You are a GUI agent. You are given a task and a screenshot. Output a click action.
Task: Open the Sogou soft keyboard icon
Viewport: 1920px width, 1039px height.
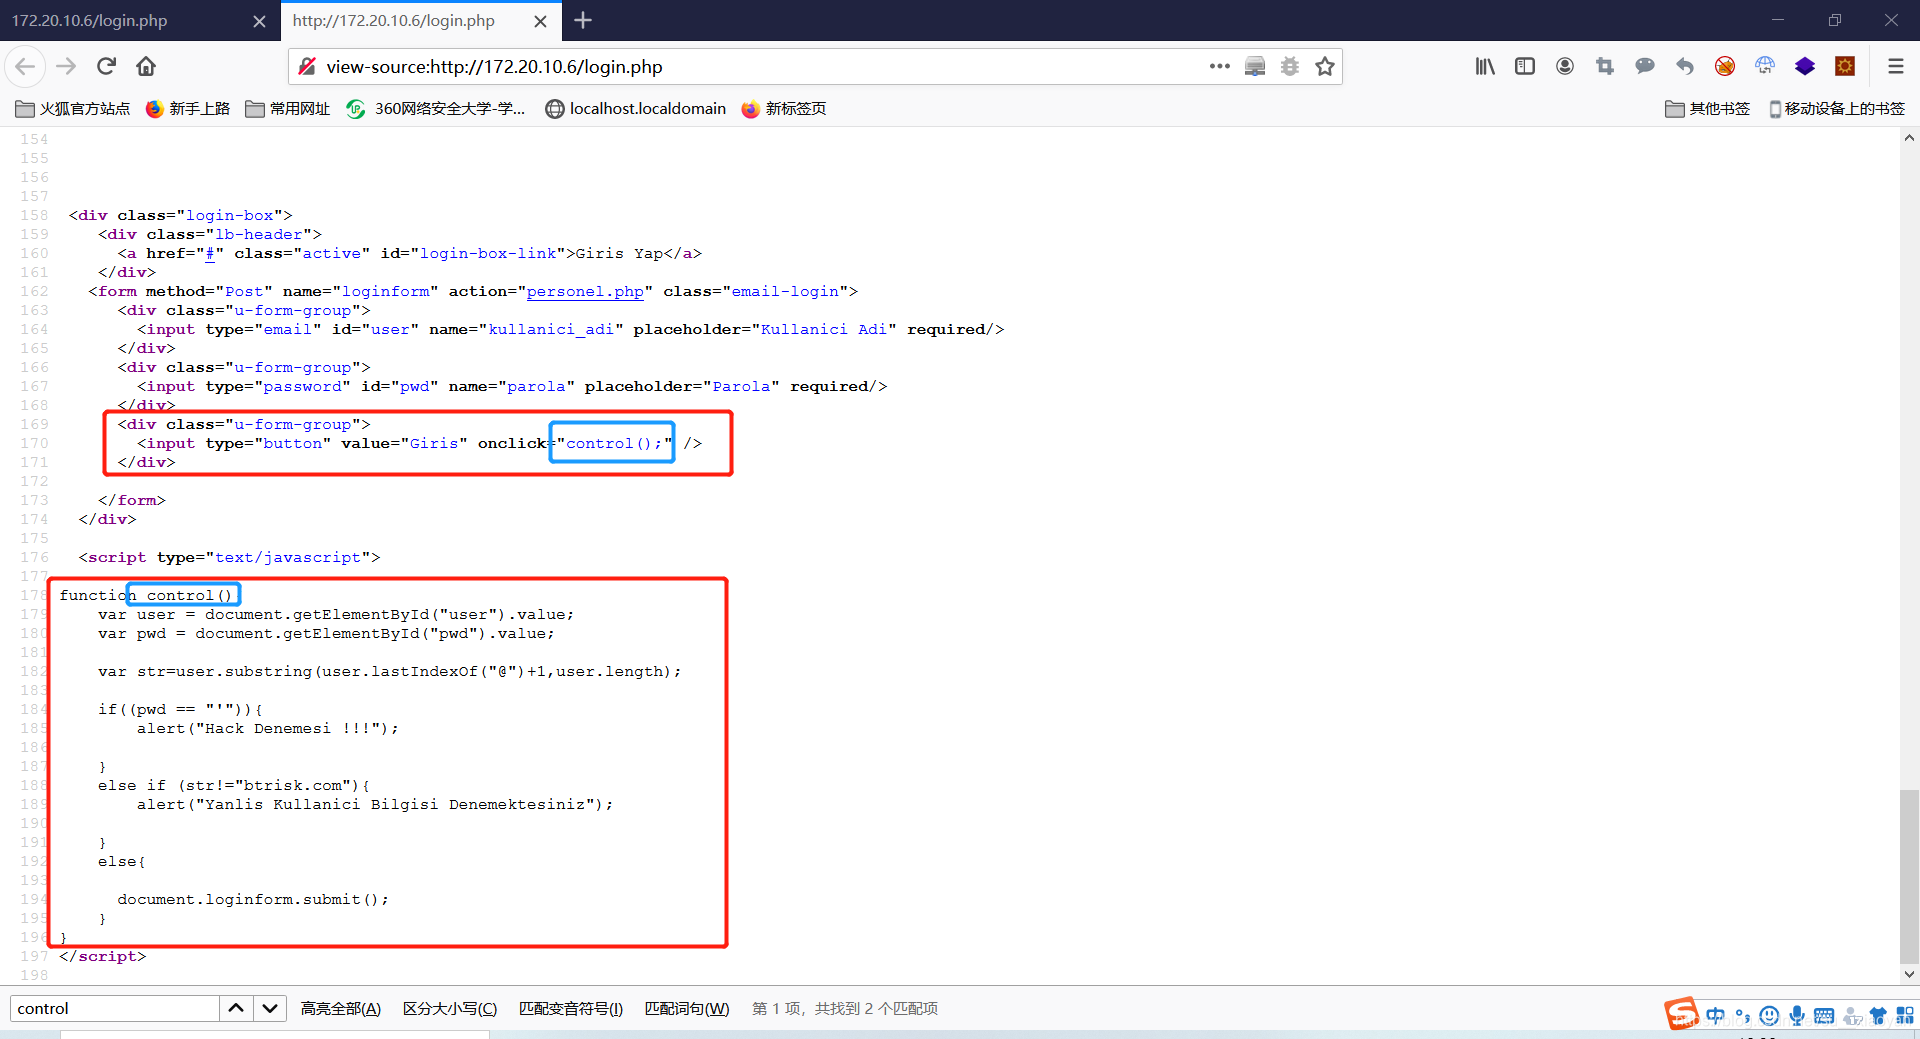pos(1824,1016)
